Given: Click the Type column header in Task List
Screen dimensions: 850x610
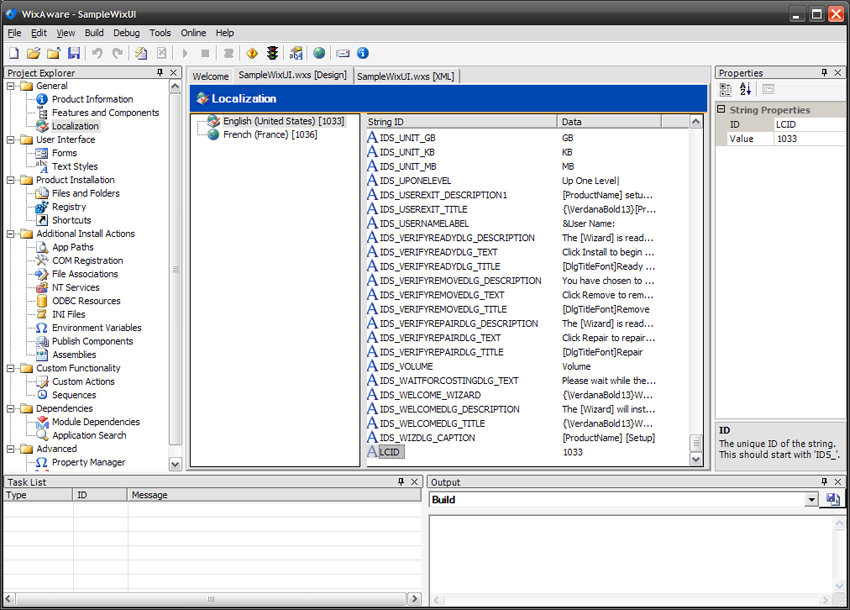Looking at the screenshot, I should tap(38, 495).
